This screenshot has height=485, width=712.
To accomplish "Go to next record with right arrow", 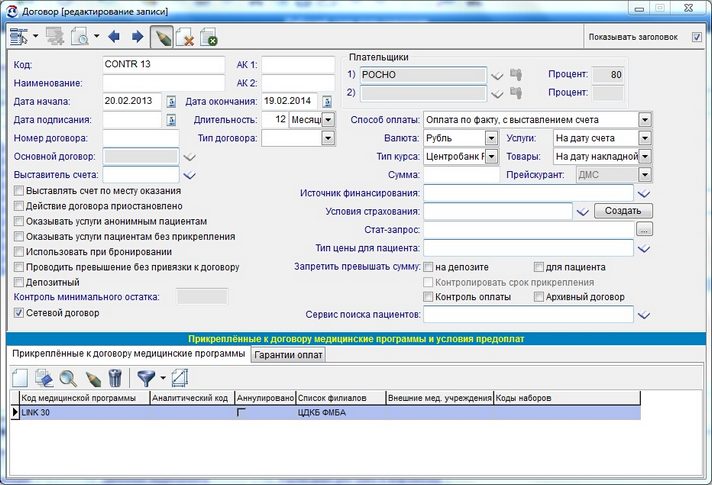I will pos(137,36).
